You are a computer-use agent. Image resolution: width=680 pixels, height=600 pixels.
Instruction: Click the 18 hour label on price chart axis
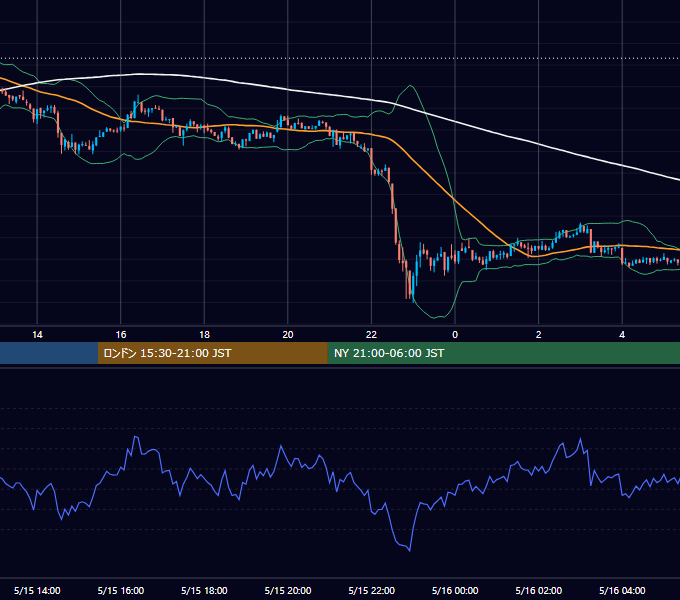pos(204,335)
